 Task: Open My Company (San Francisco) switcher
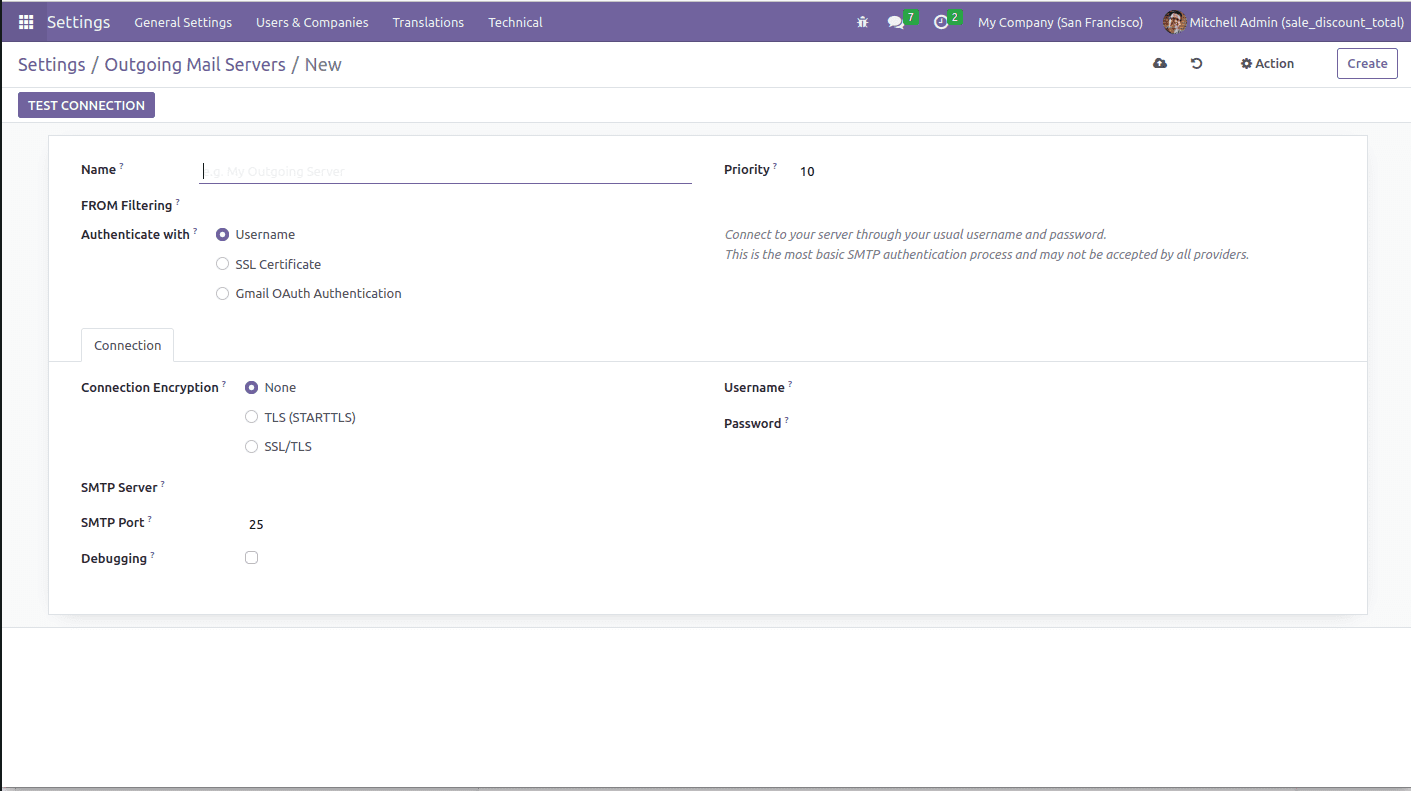[x=1060, y=22]
